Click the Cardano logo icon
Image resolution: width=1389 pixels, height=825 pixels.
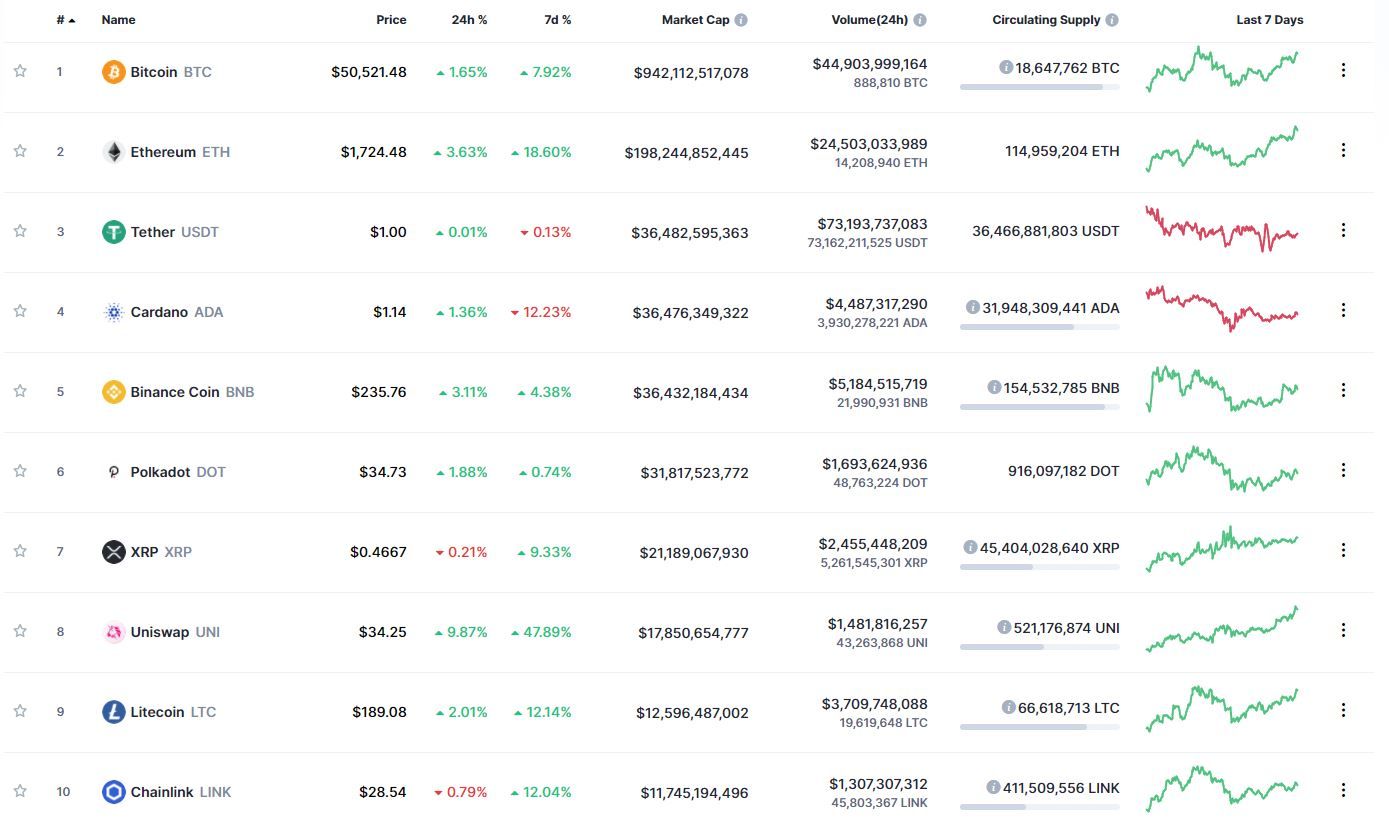click(114, 312)
